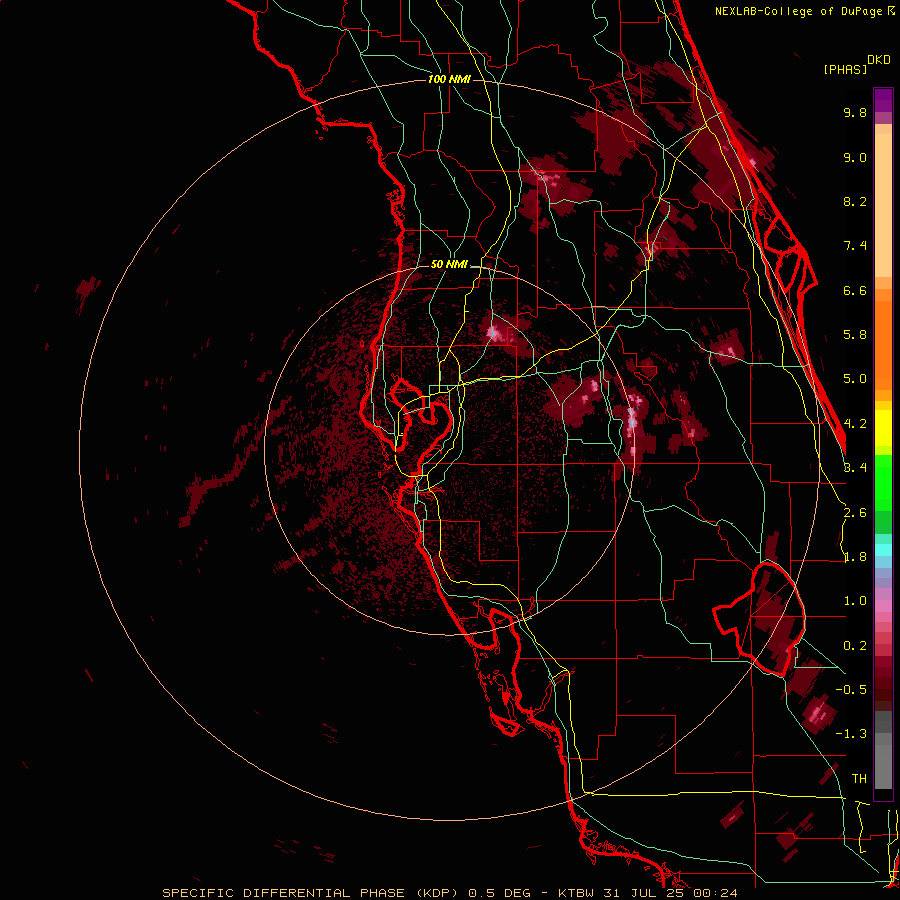Click the "31 JUL 25" date in caption

(644, 893)
